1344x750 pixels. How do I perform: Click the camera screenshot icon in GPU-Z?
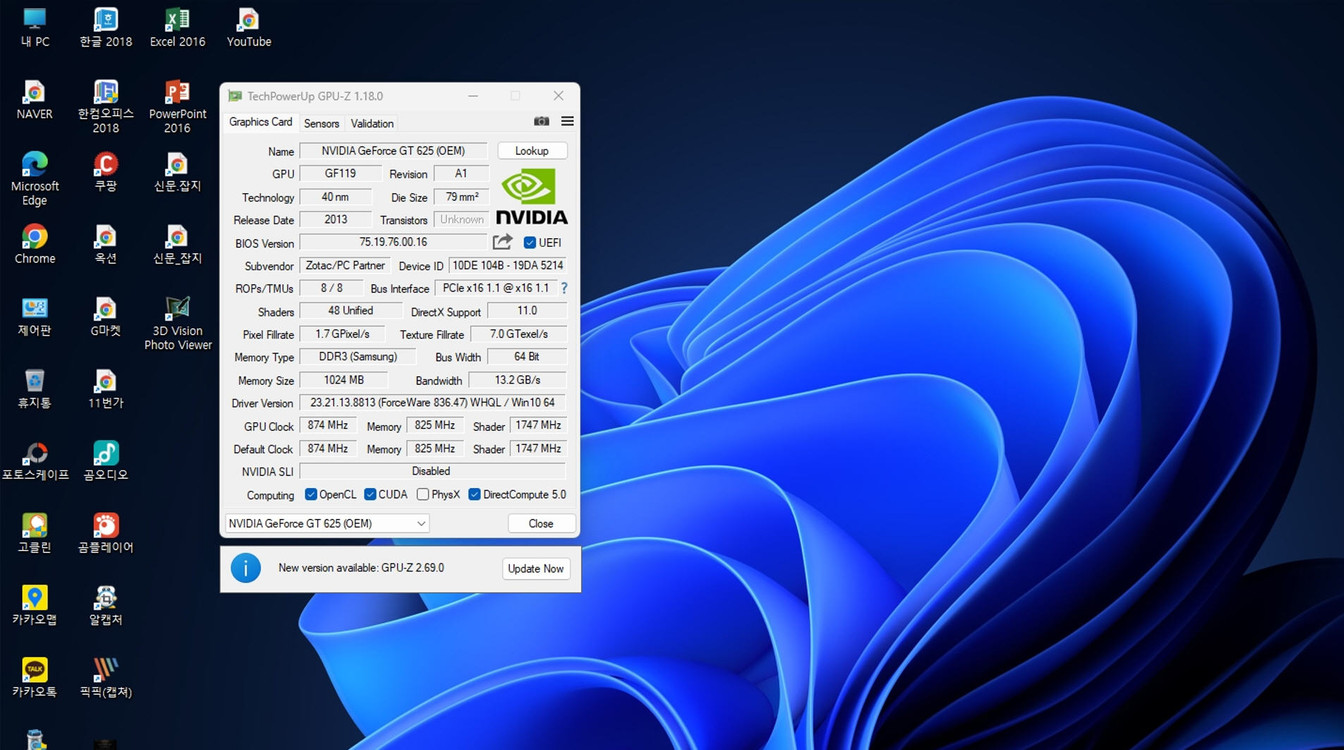click(x=541, y=120)
